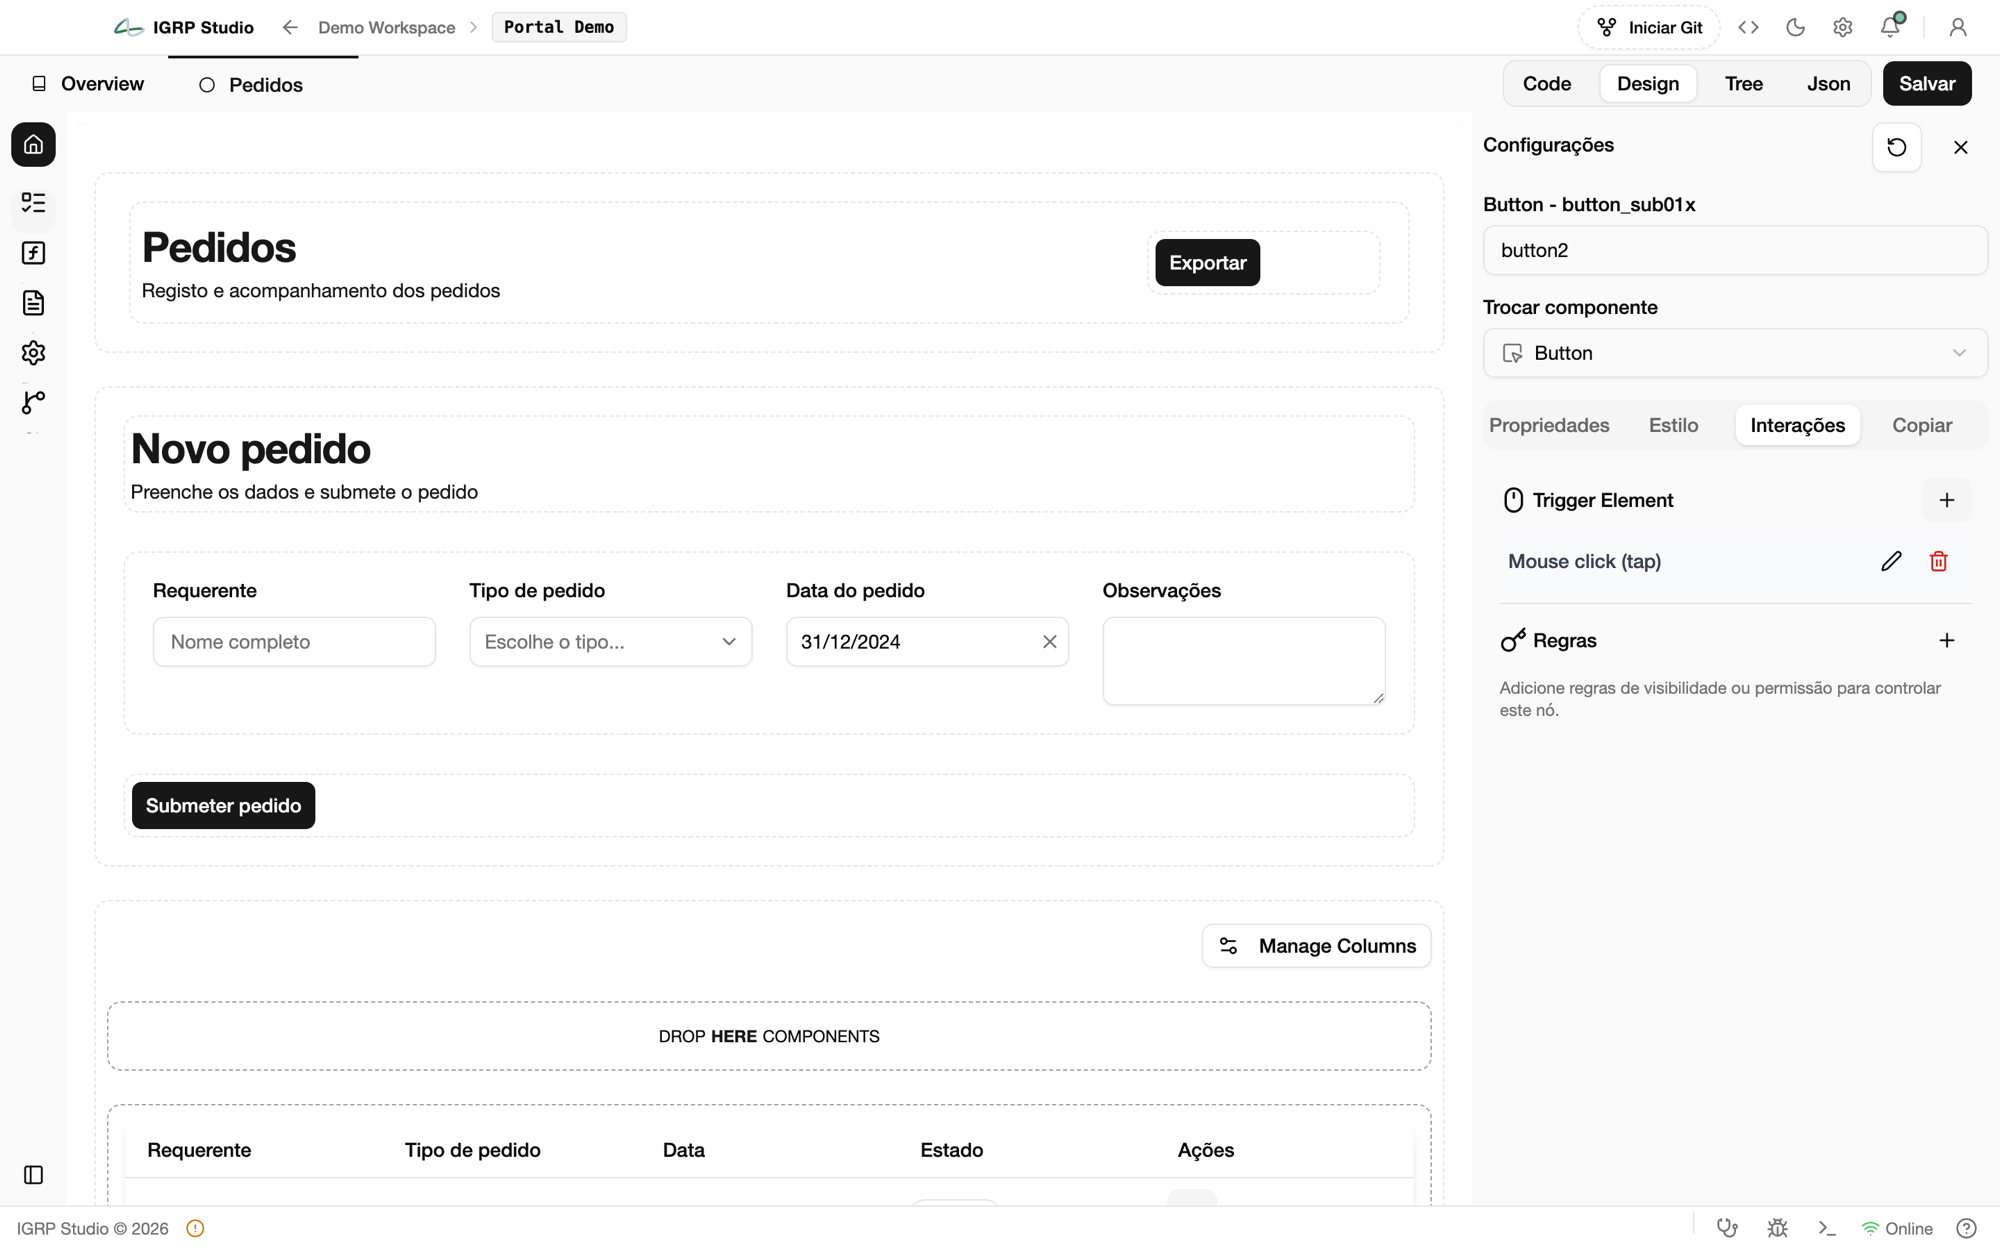2000x1250 pixels.
Task: Open the Estilo tab
Action: [x=1673, y=425]
